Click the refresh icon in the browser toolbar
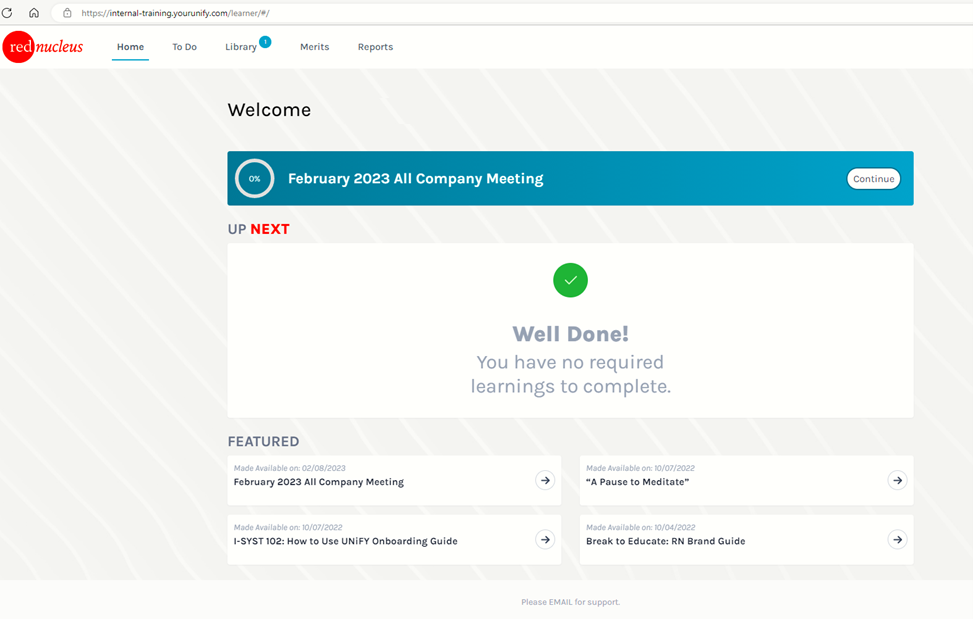This screenshot has height=619, width=973. pyautogui.click(x=10, y=13)
